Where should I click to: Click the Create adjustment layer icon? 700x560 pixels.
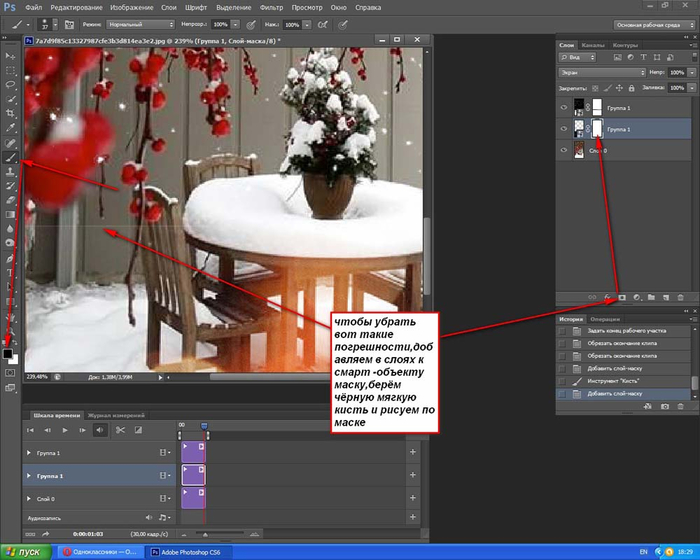click(637, 297)
